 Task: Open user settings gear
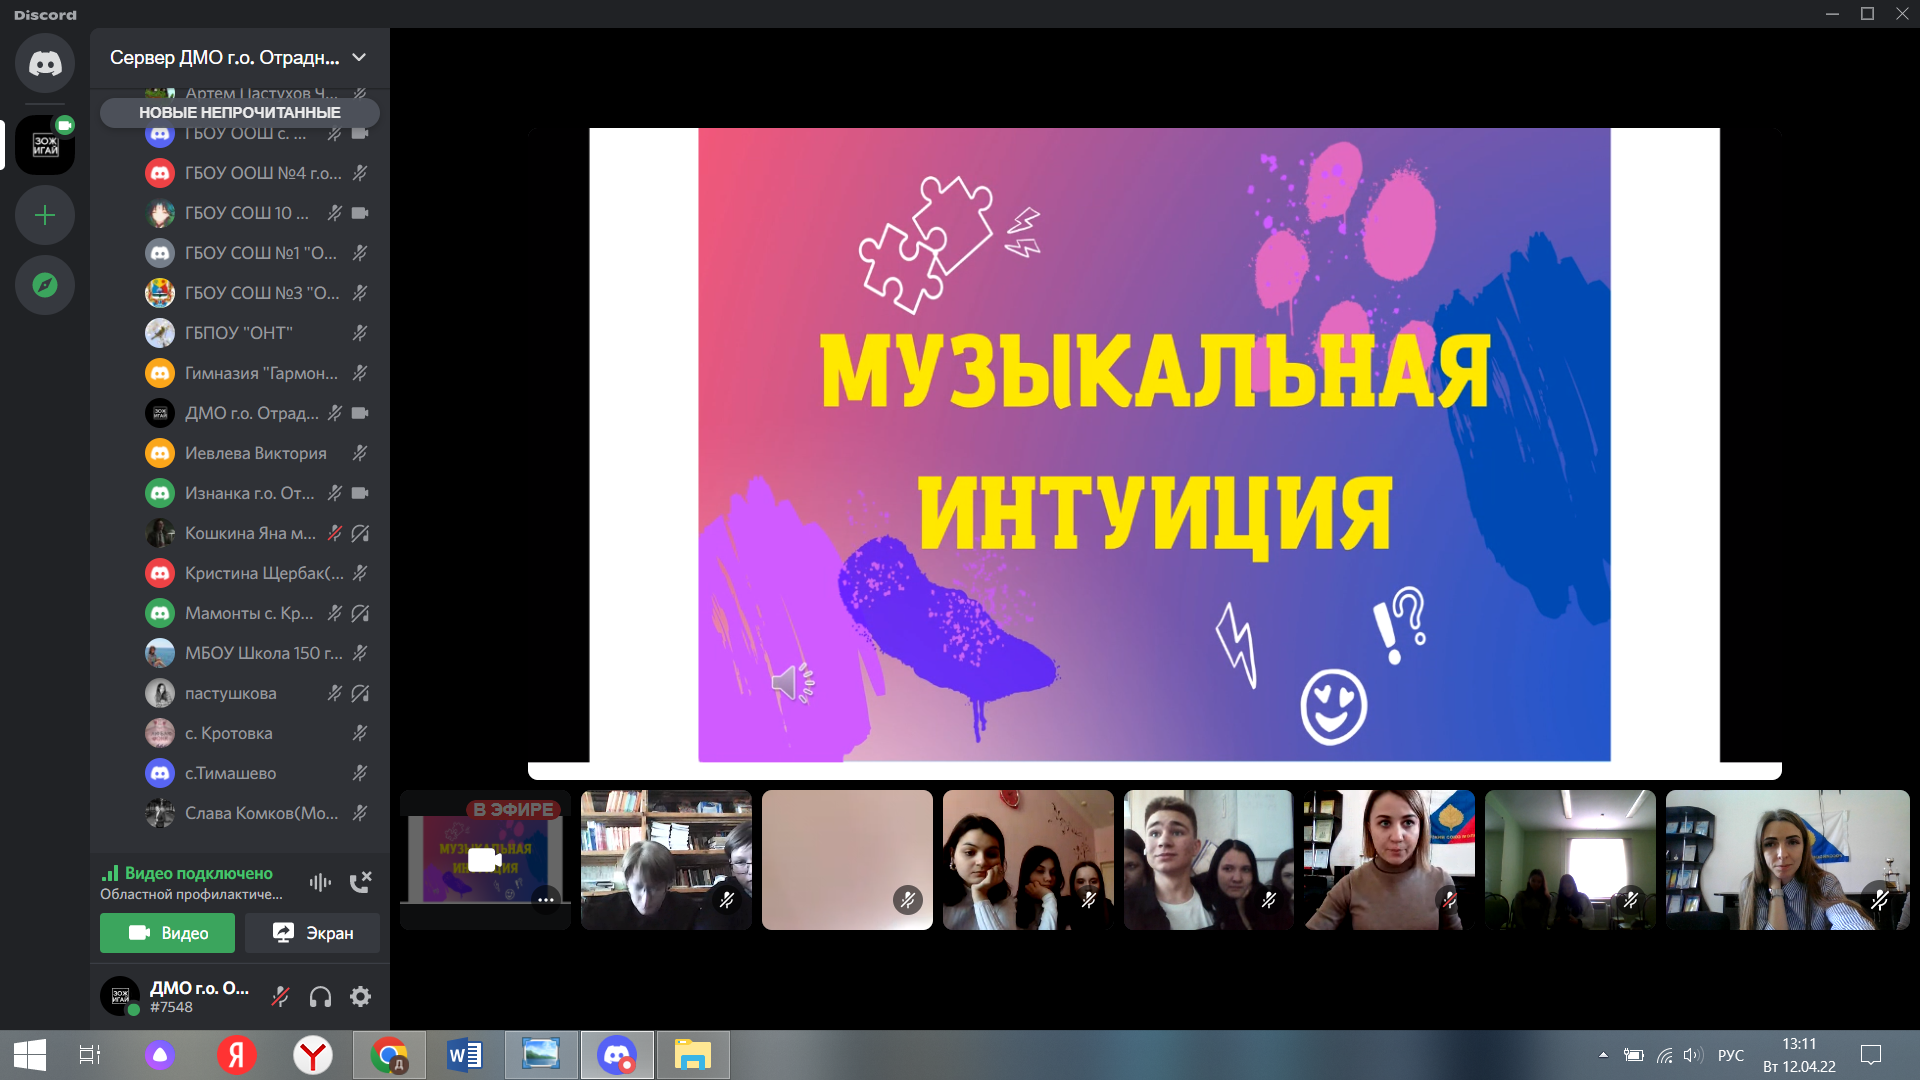click(360, 996)
